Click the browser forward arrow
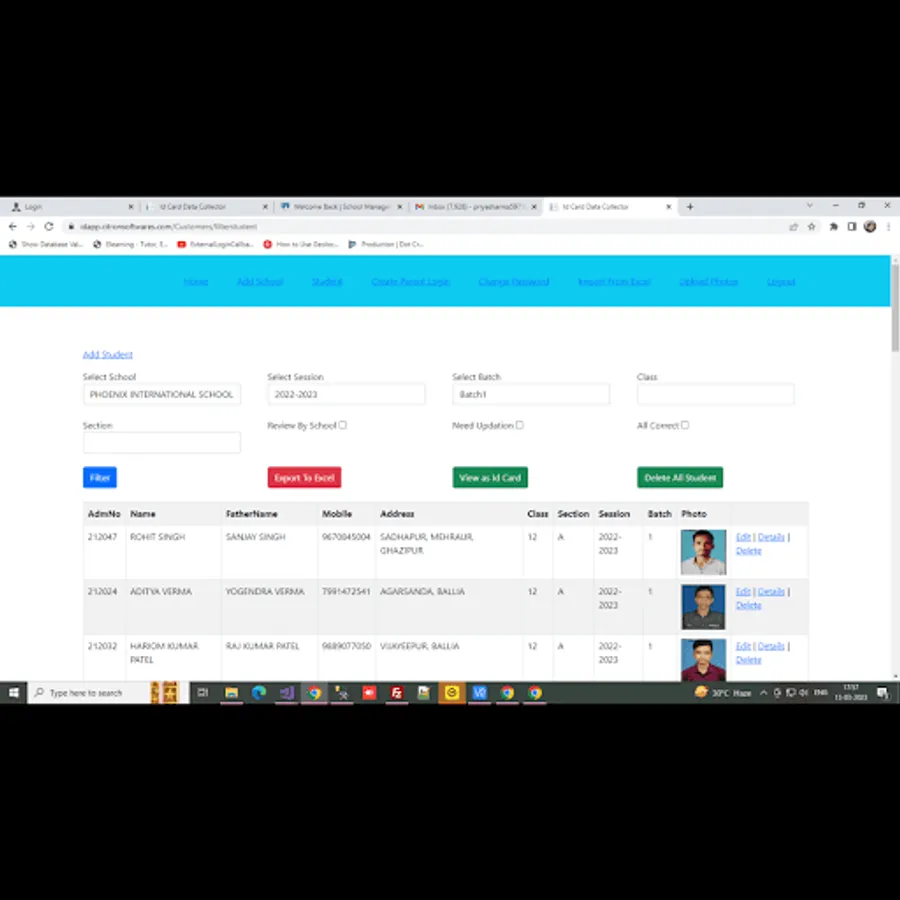This screenshot has height=900, width=900. click(x=31, y=227)
